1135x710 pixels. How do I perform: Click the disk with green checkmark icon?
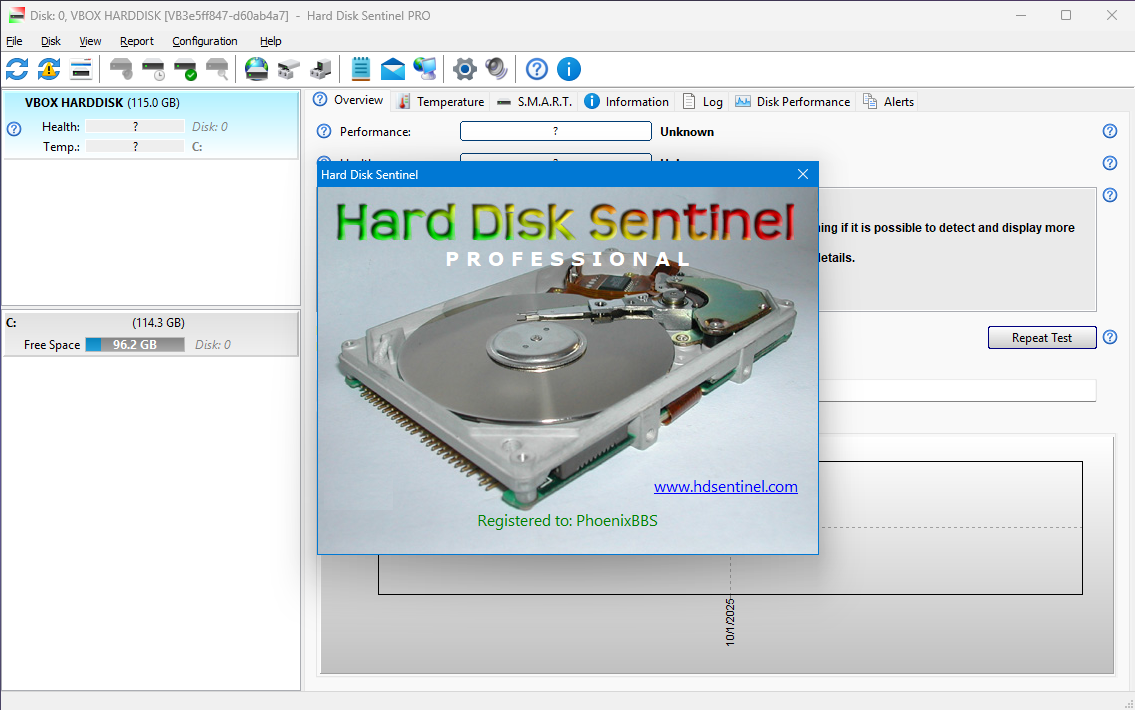(x=185, y=69)
